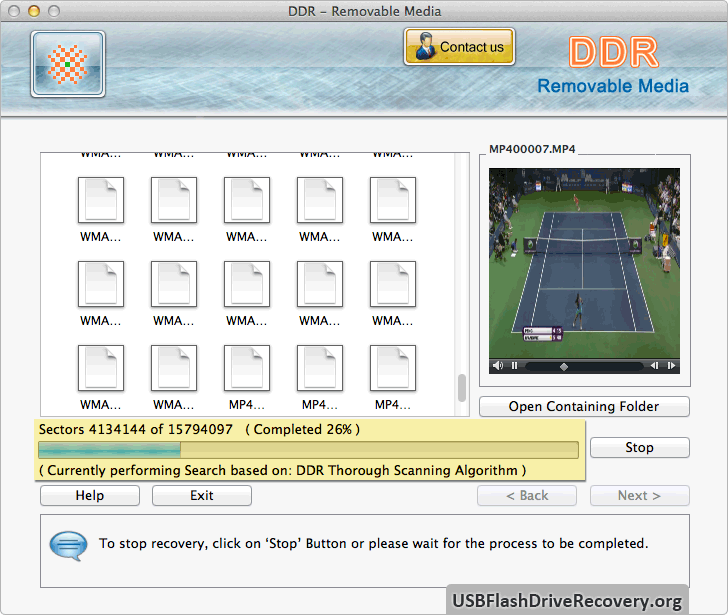Click the sector scanning progress bar

(308, 450)
